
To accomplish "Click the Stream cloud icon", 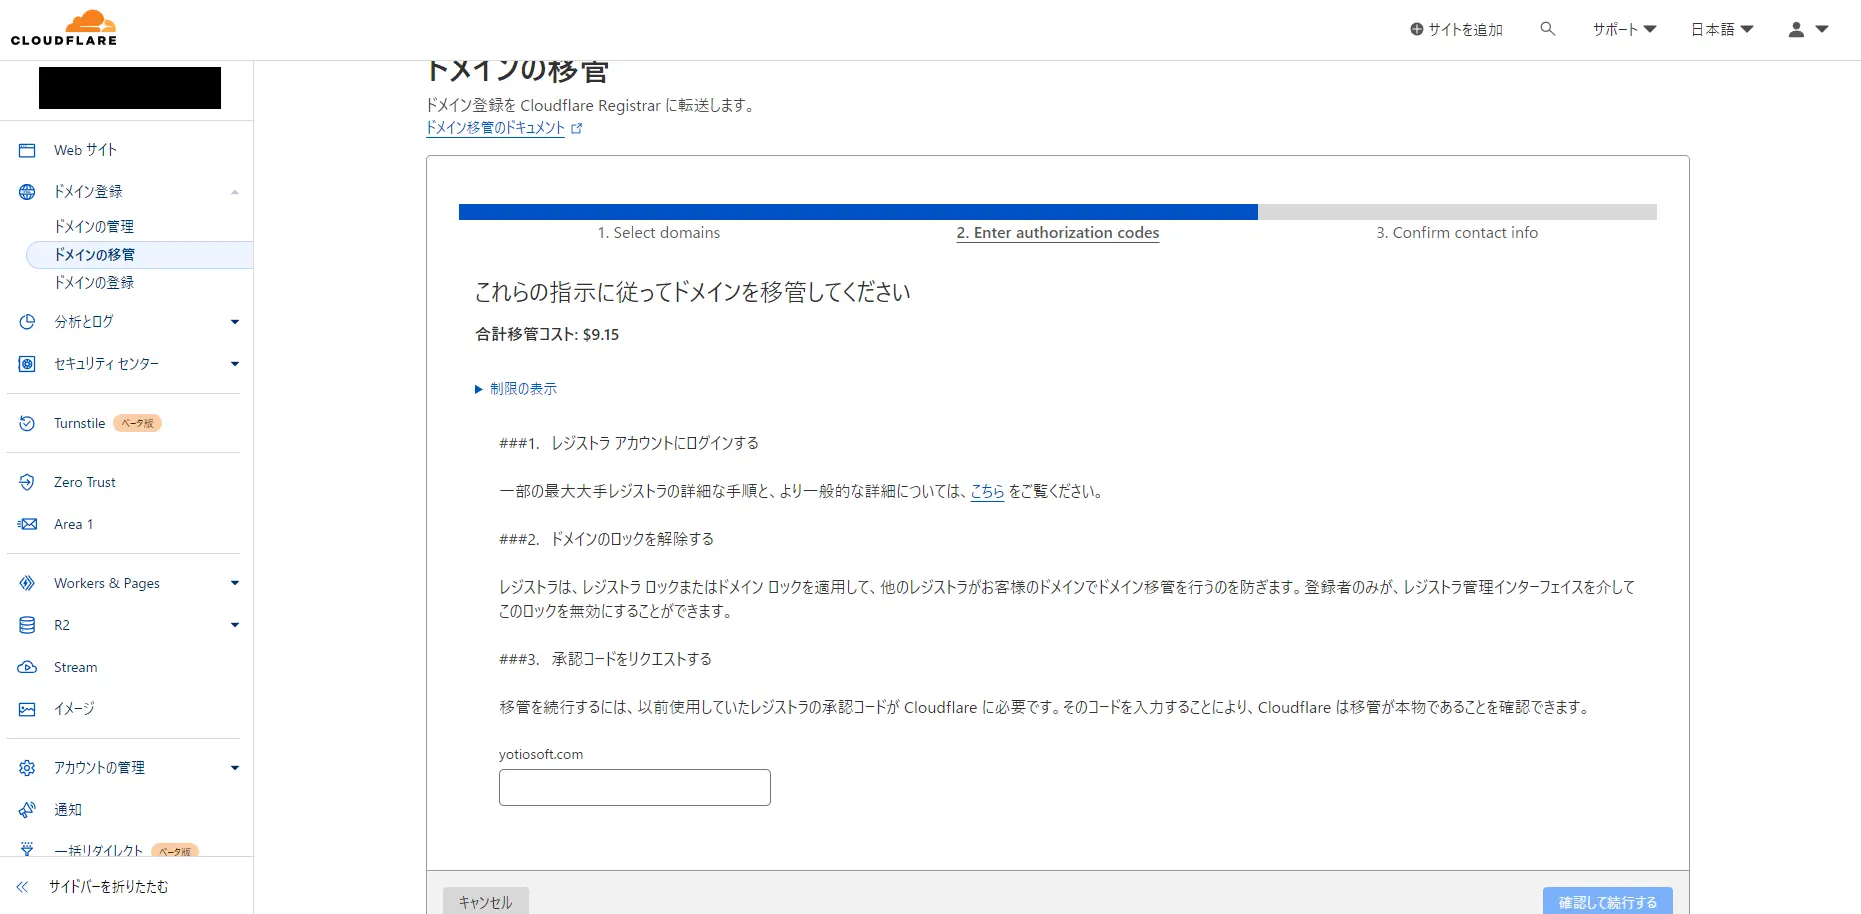I will point(27,667).
